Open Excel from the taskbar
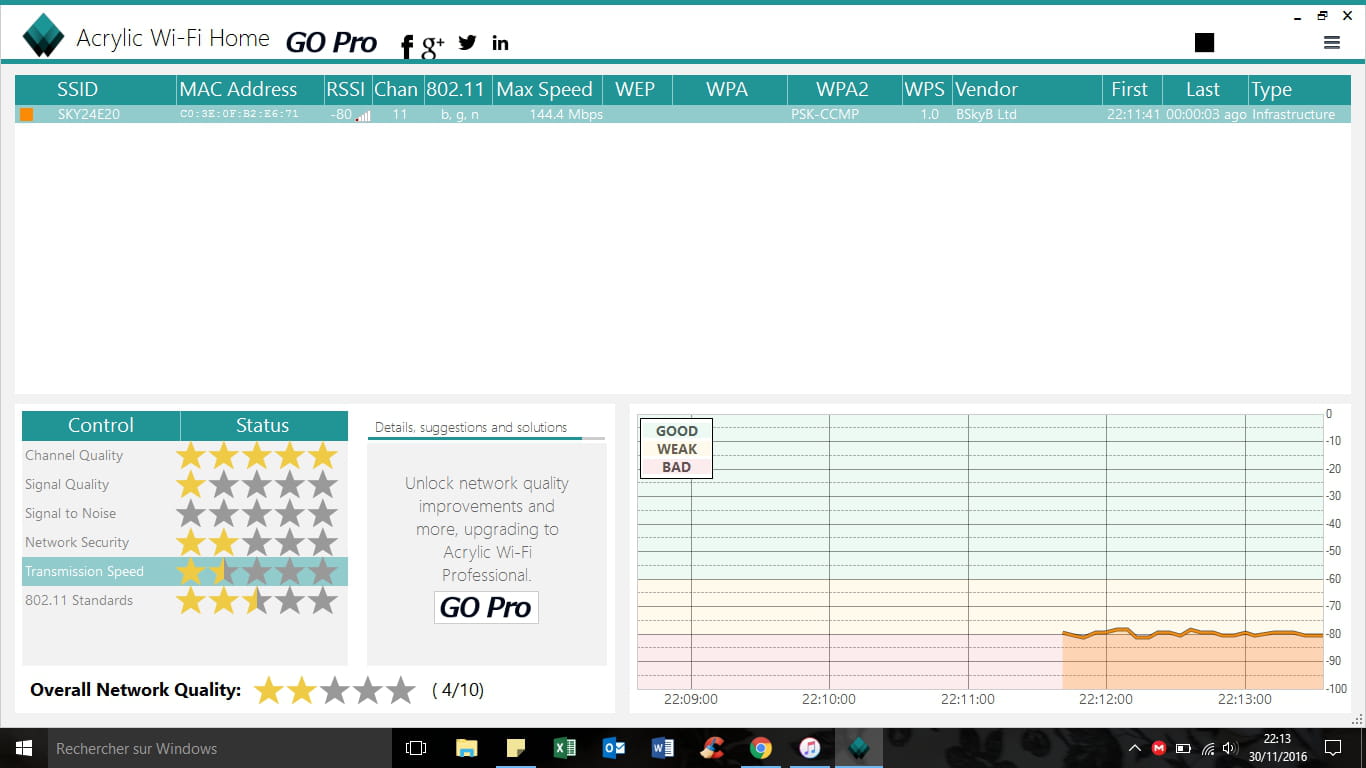Viewport: 1366px width, 768px height. tap(565, 748)
